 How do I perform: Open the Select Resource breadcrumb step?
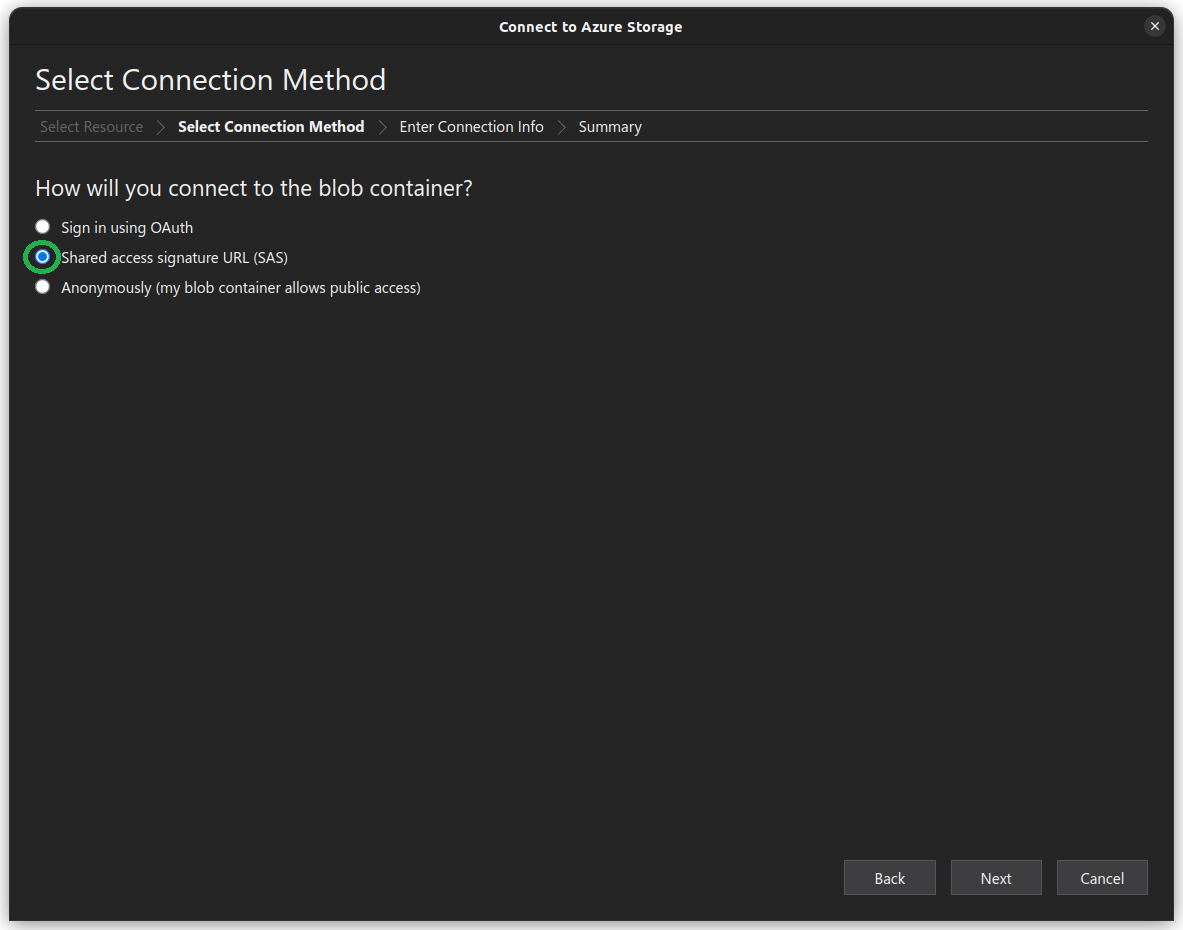coord(91,127)
